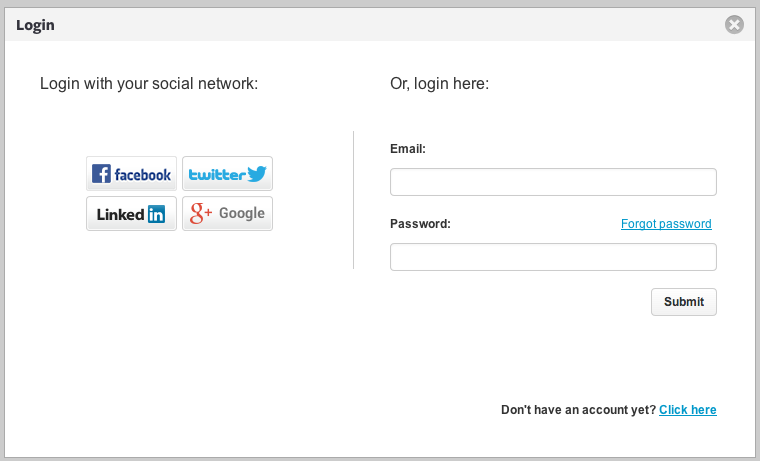This screenshot has width=760, height=461.
Task: Click the Facebook "f" logo icon
Action: pos(101,174)
